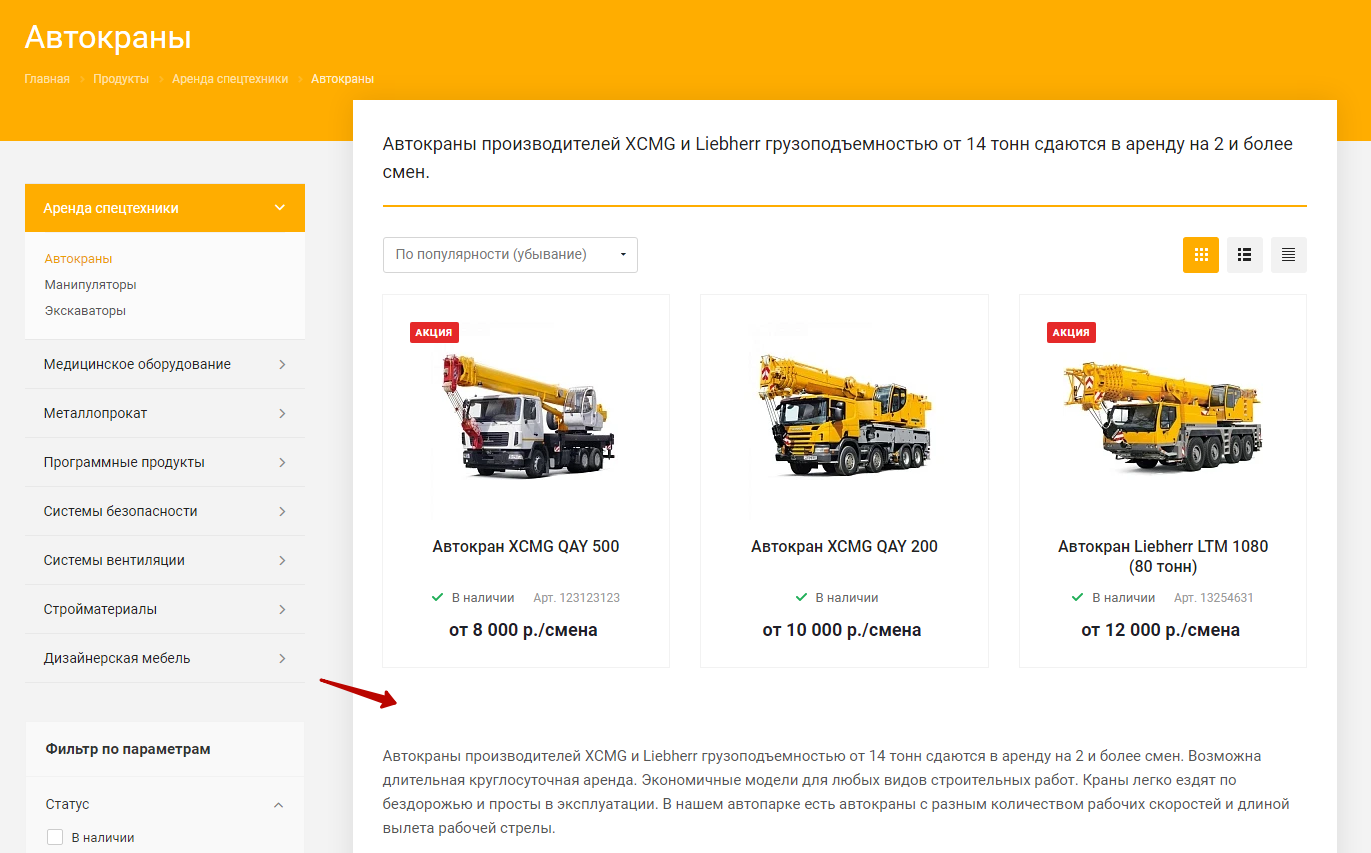Click the АКЦИЯ badge on Liebherr LTM 1080
This screenshot has width=1371, height=853.
[1071, 332]
